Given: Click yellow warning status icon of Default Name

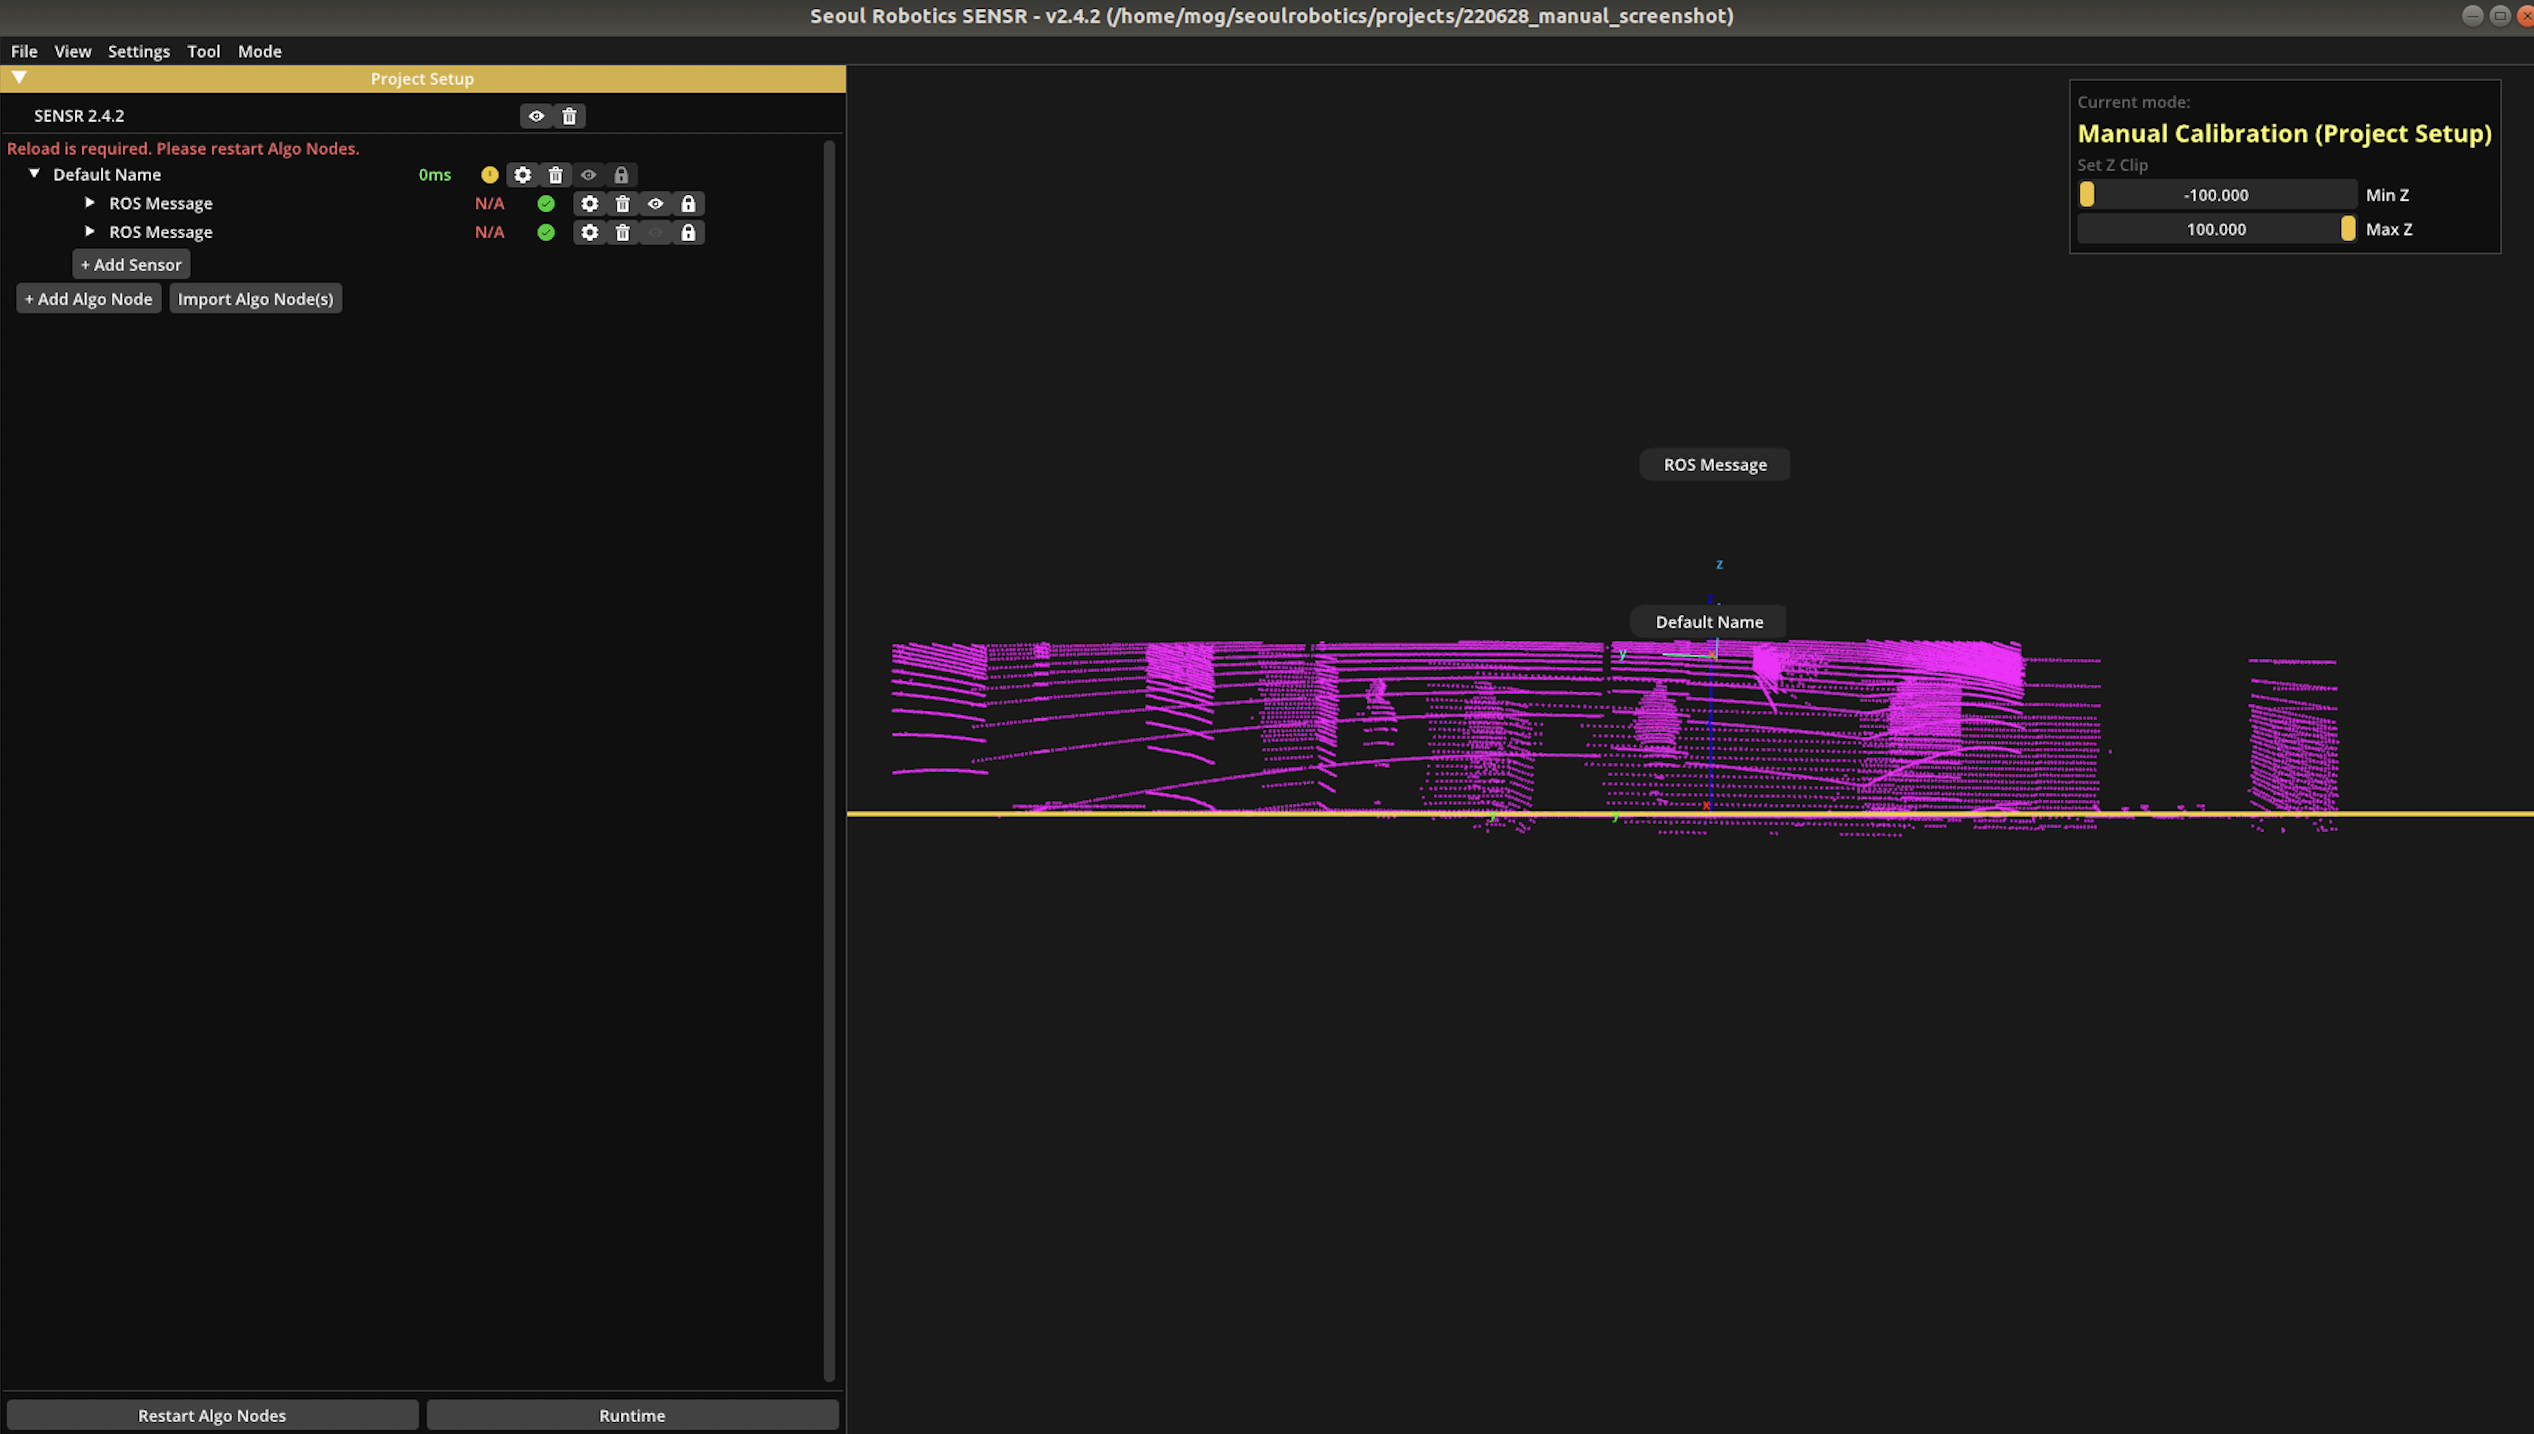Looking at the screenshot, I should pos(489,175).
